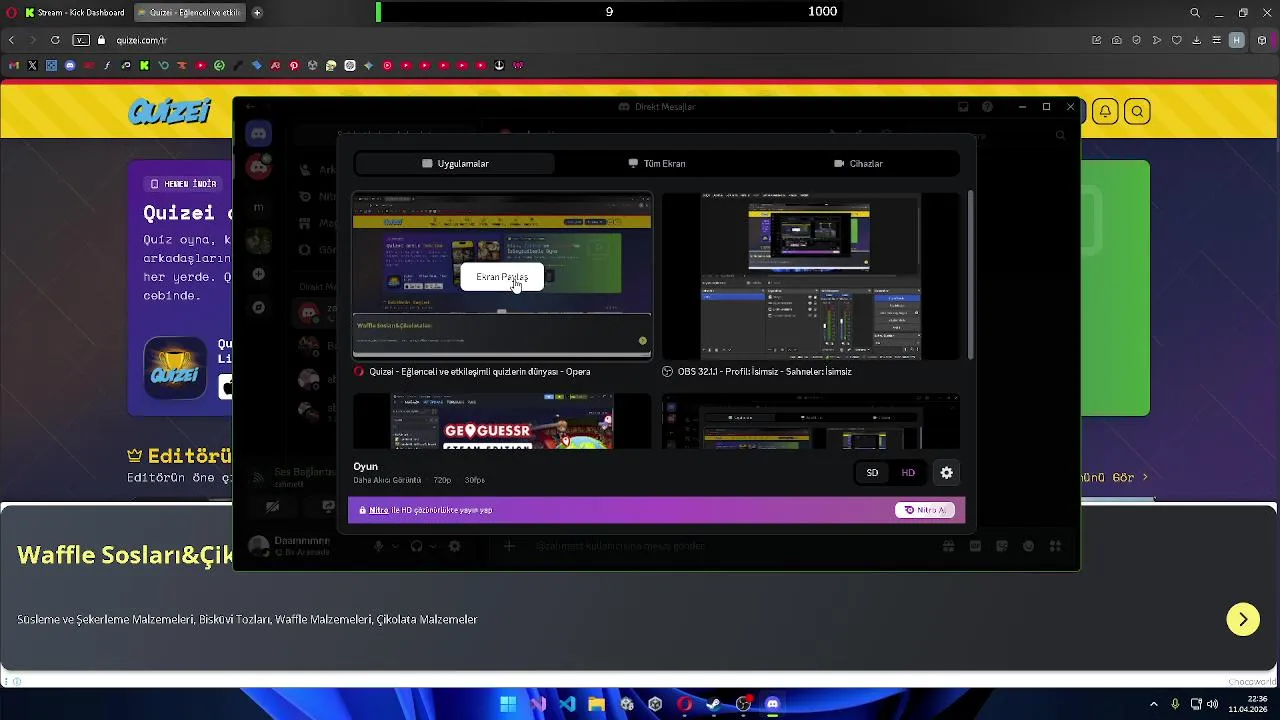Select the Quizei Opera window thumbnail
This screenshot has height=720, width=1280.
(x=502, y=275)
